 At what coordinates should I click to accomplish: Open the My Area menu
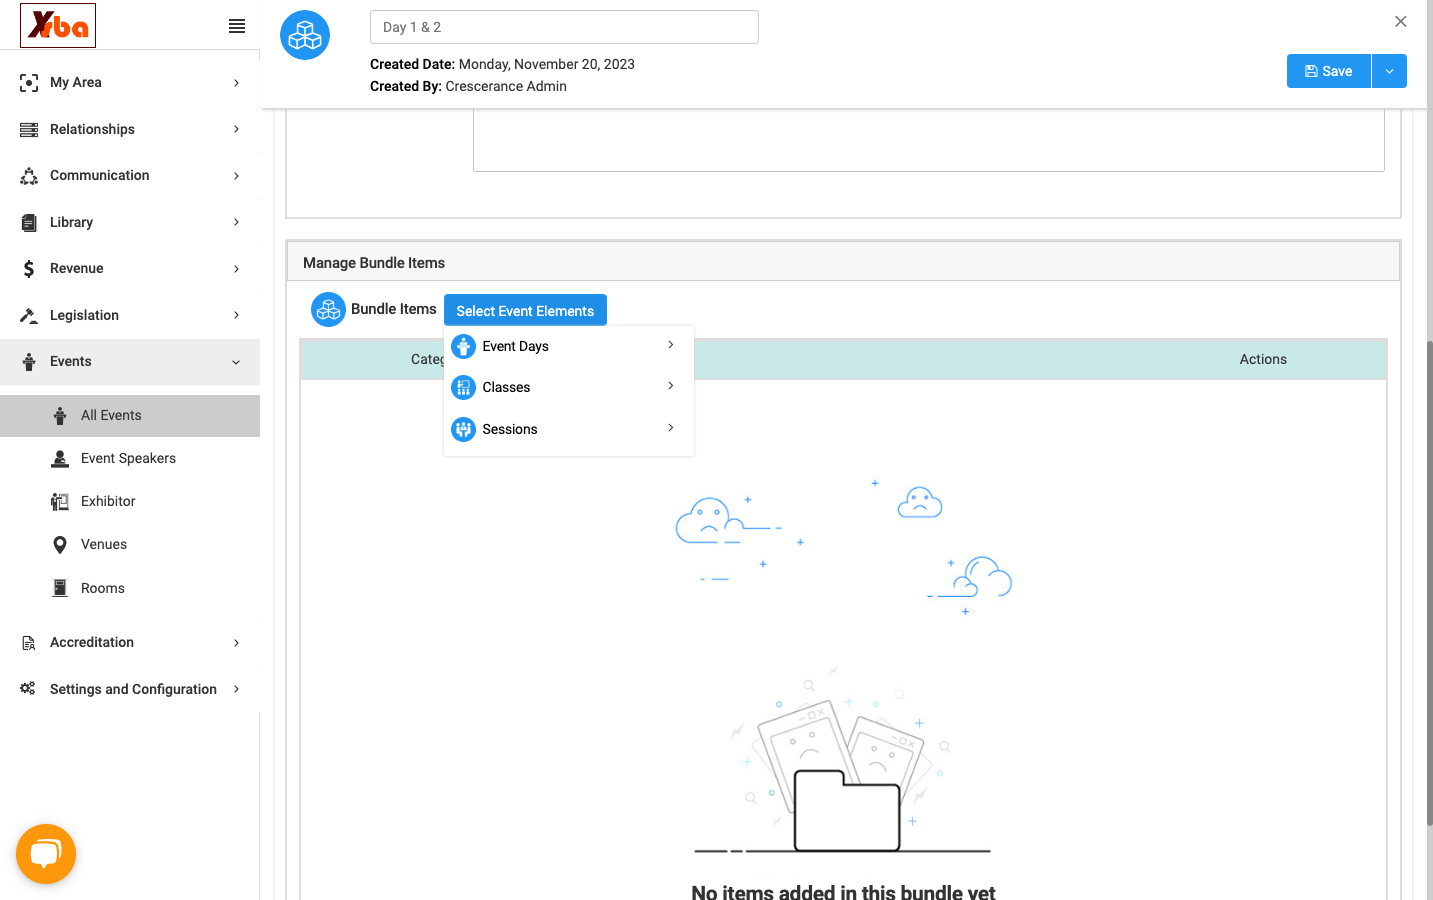130,83
